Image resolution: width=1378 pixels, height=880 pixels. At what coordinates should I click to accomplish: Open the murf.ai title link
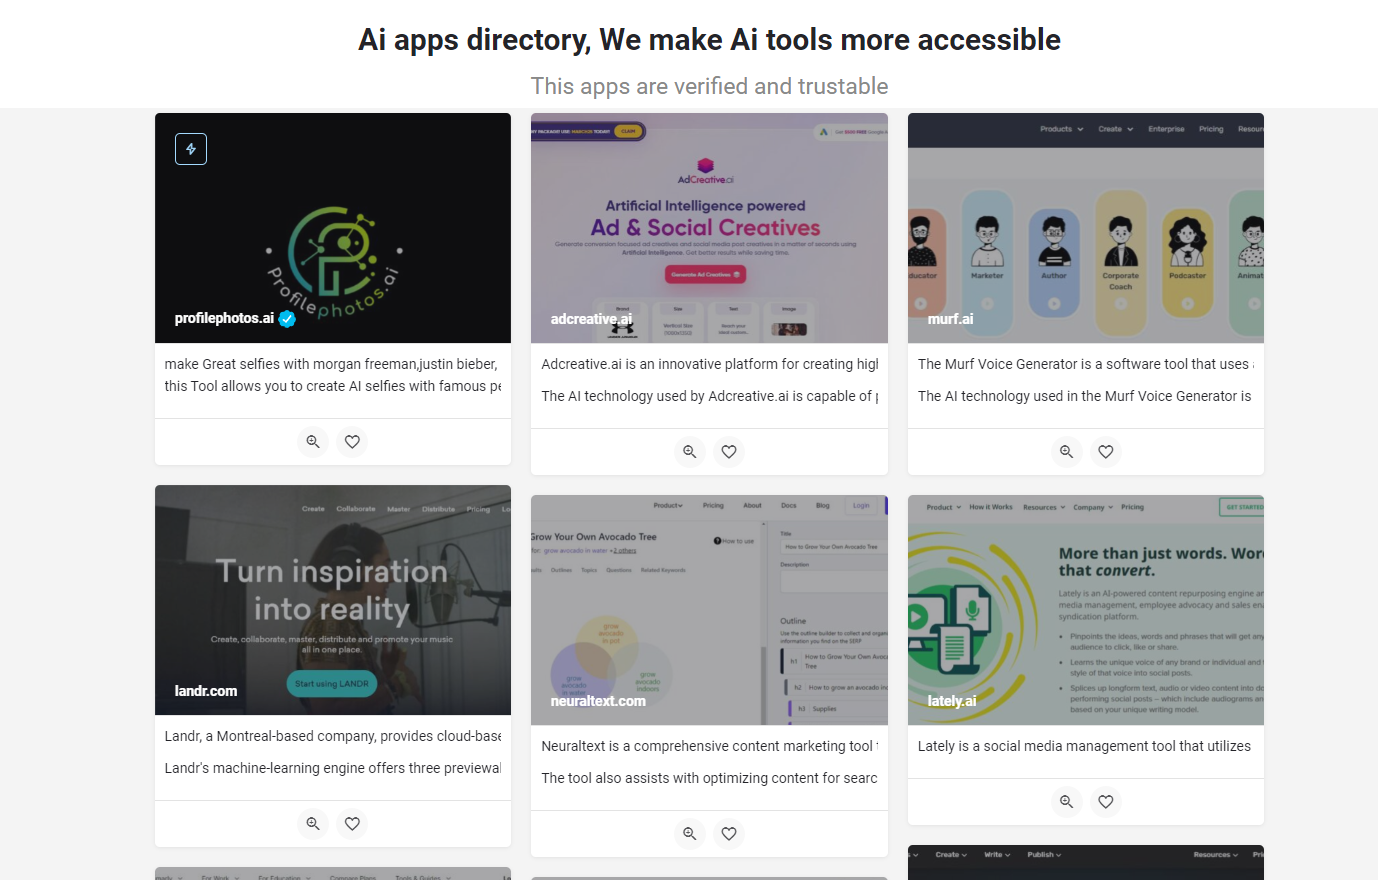(950, 319)
